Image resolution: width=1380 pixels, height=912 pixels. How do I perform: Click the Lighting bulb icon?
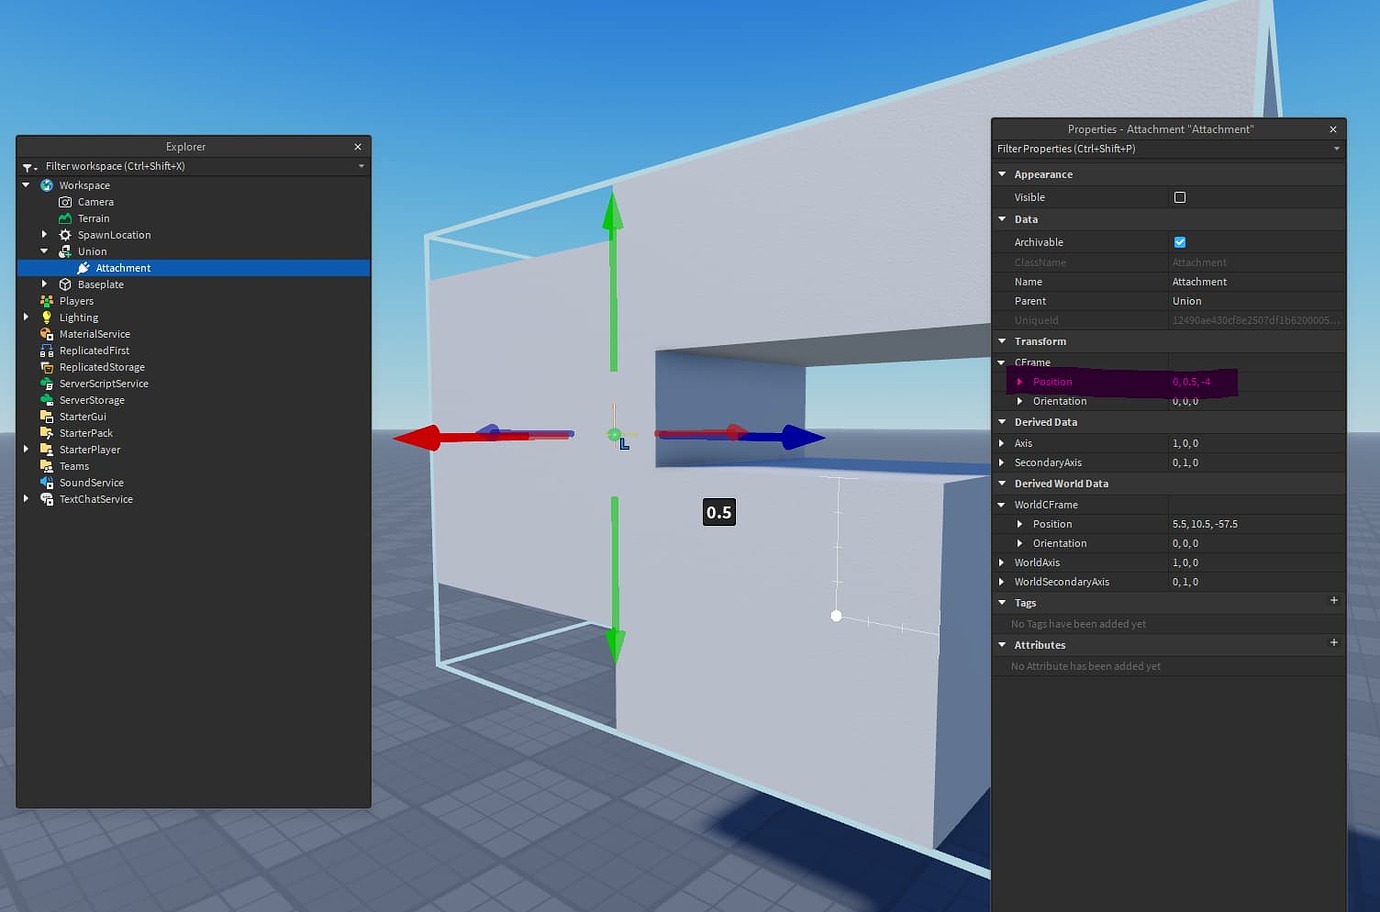[46, 317]
